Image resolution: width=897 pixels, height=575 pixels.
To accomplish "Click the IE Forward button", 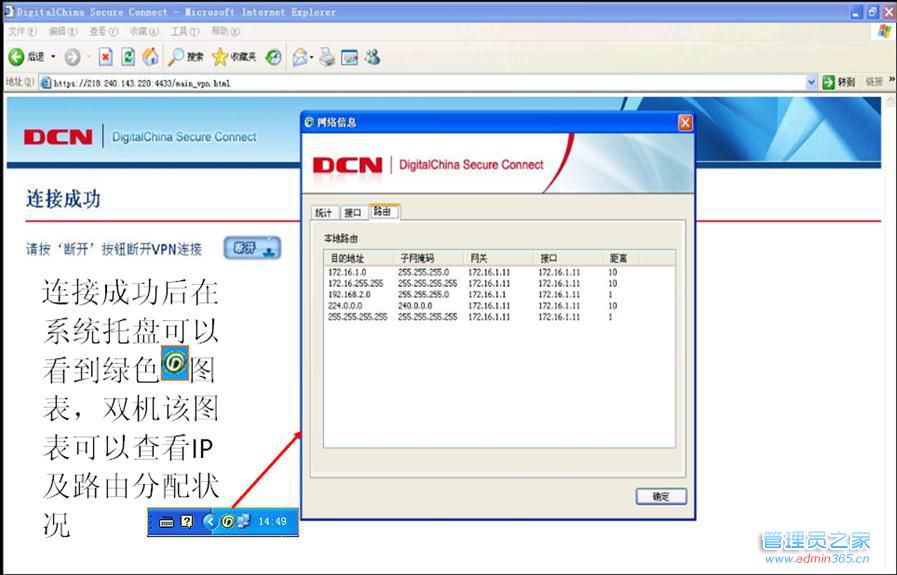I will coord(72,57).
